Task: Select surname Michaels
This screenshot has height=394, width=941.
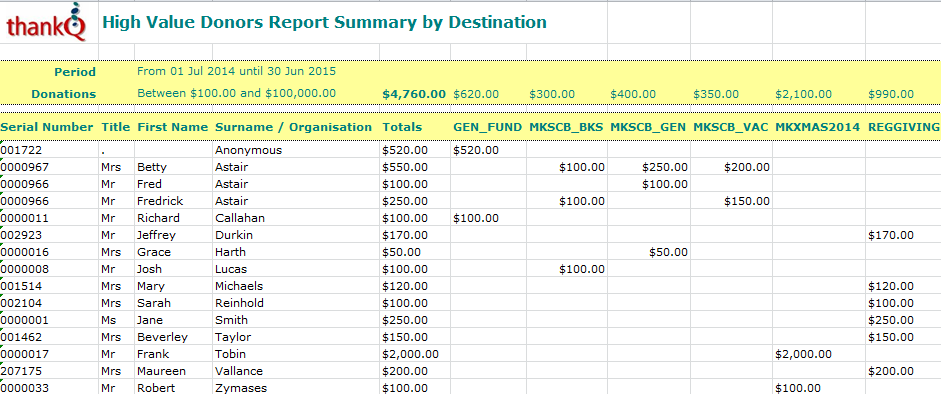Action: click(x=239, y=286)
